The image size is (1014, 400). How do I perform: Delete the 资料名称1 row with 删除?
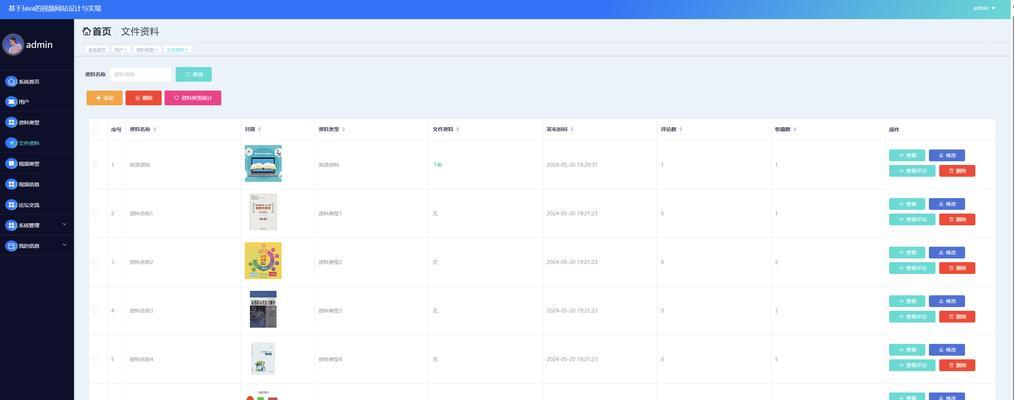[x=957, y=219]
